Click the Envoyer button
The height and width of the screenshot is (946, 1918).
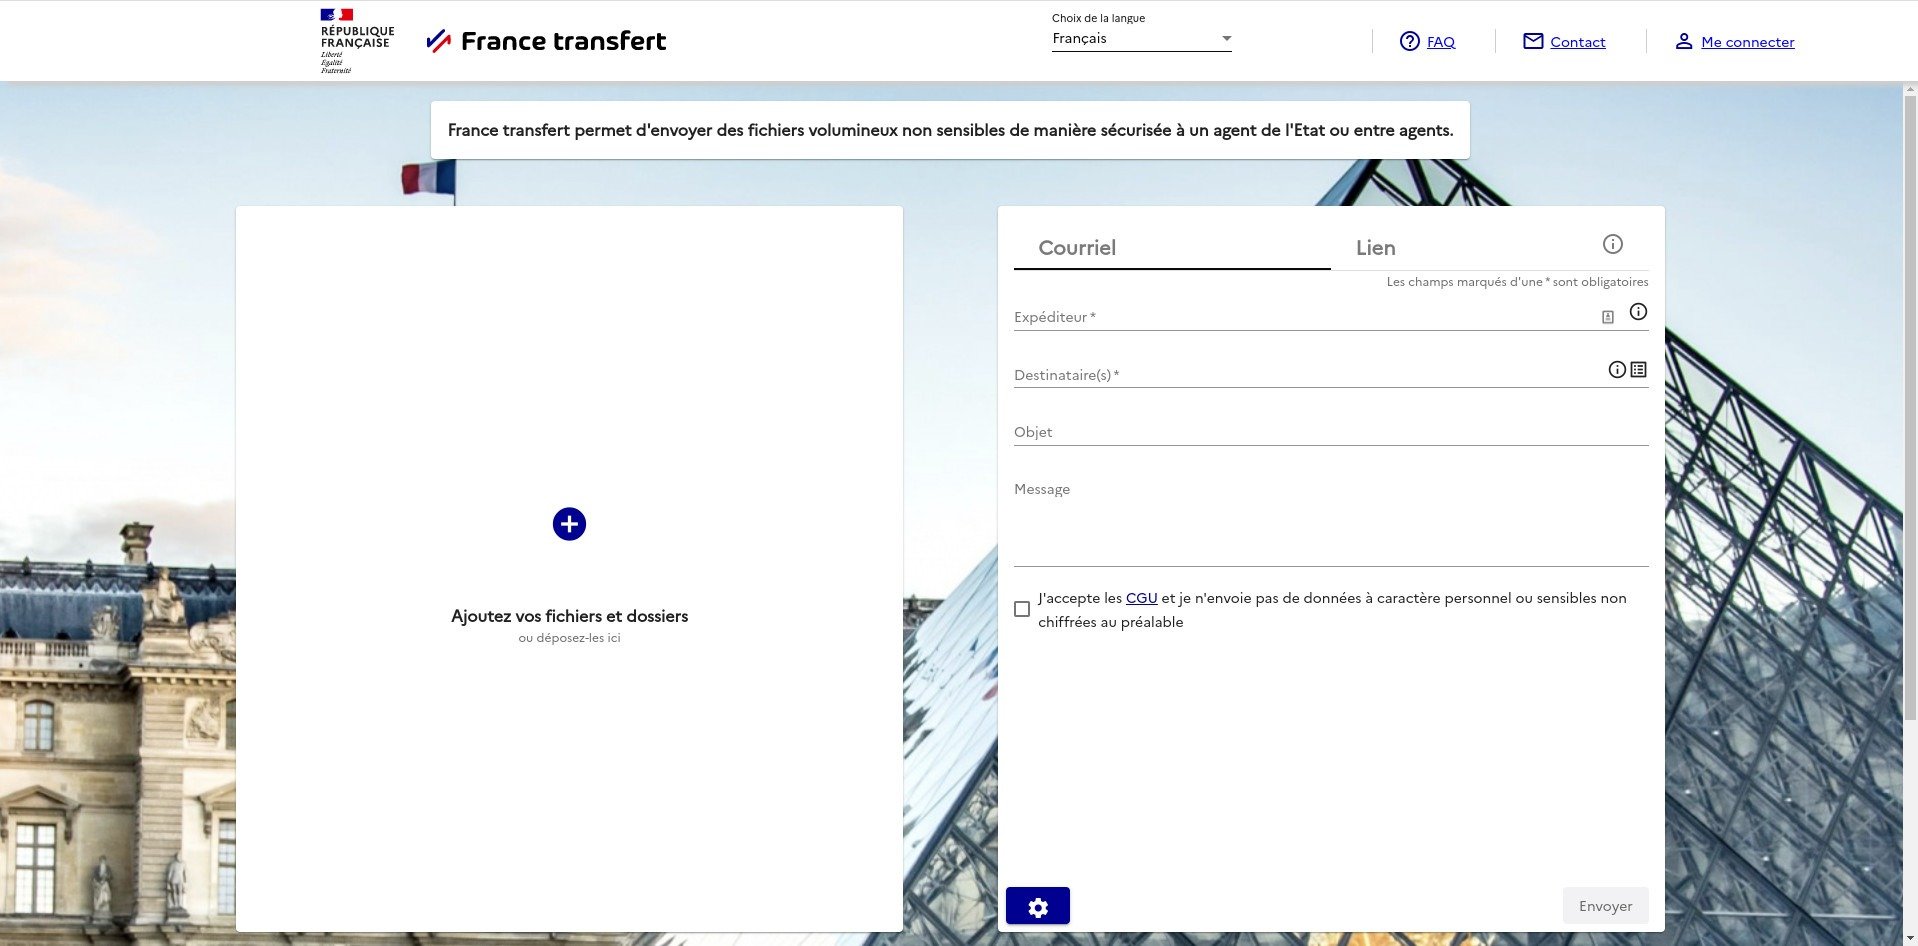(1605, 906)
